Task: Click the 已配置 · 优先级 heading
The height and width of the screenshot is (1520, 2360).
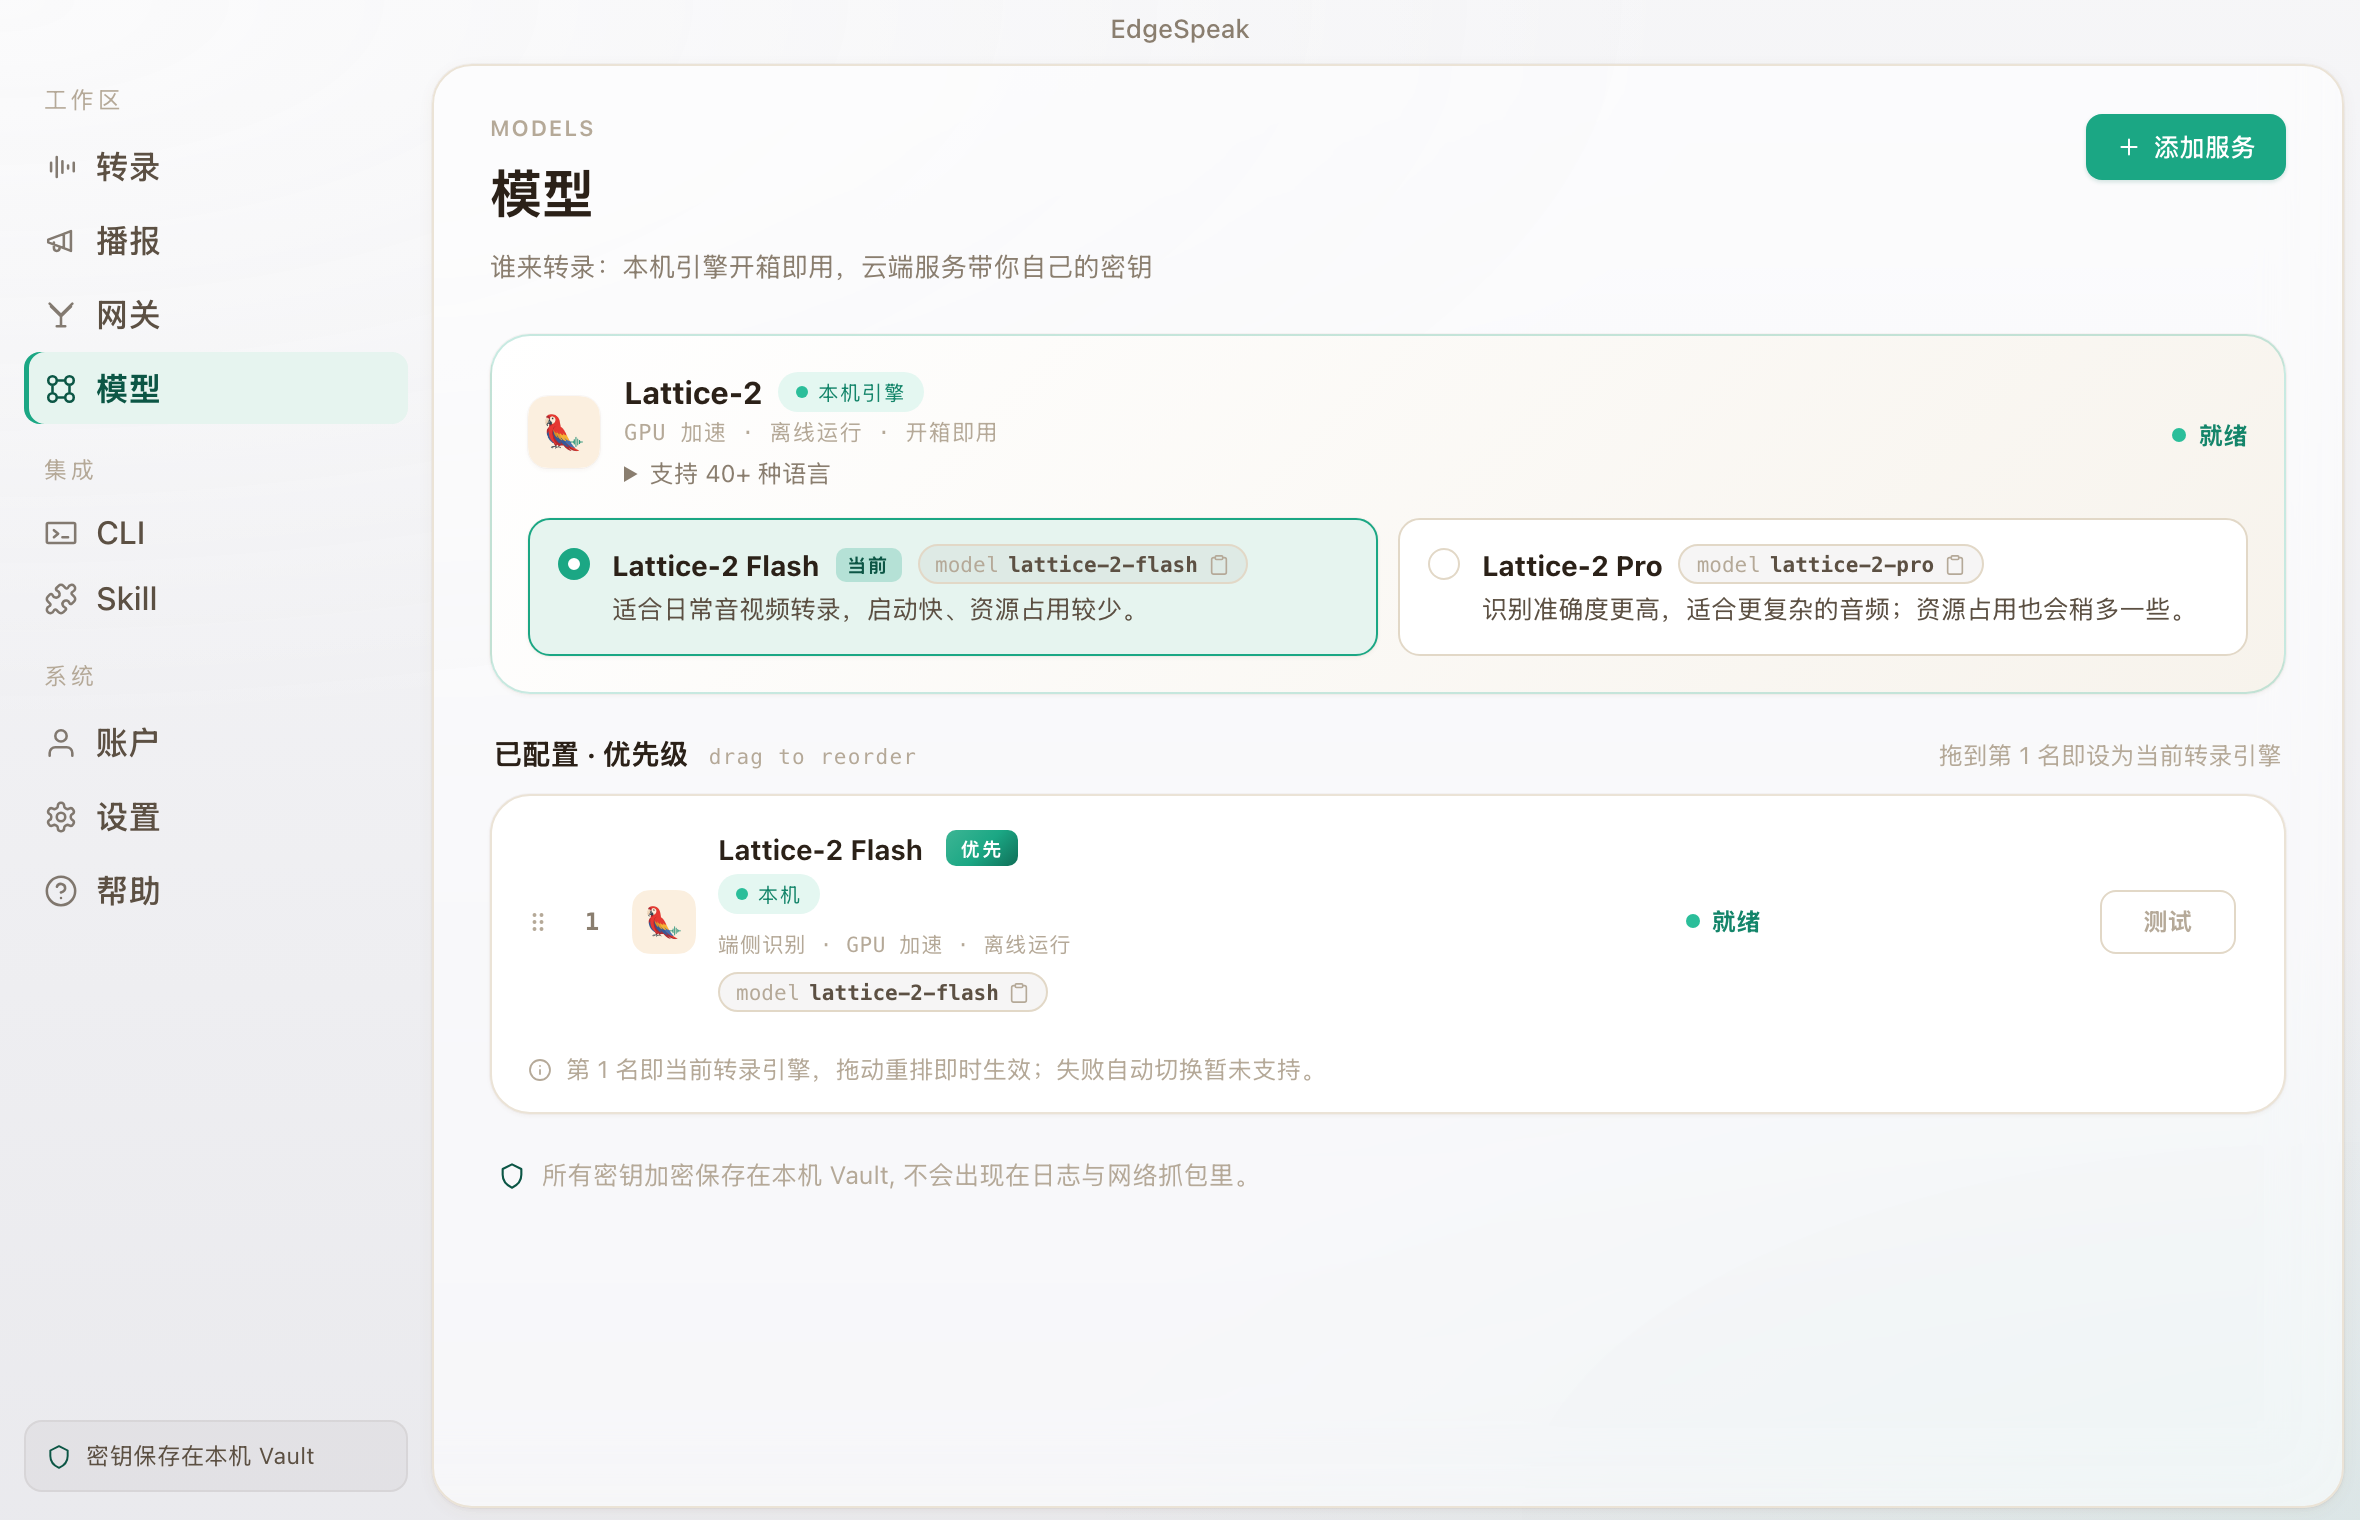Action: (x=591, y=755)
